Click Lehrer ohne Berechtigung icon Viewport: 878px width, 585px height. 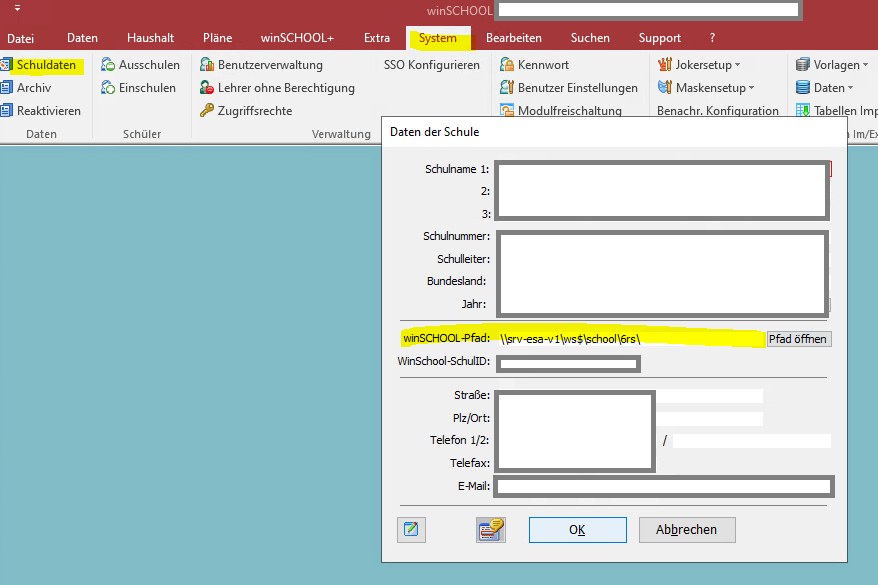point(207,87)
